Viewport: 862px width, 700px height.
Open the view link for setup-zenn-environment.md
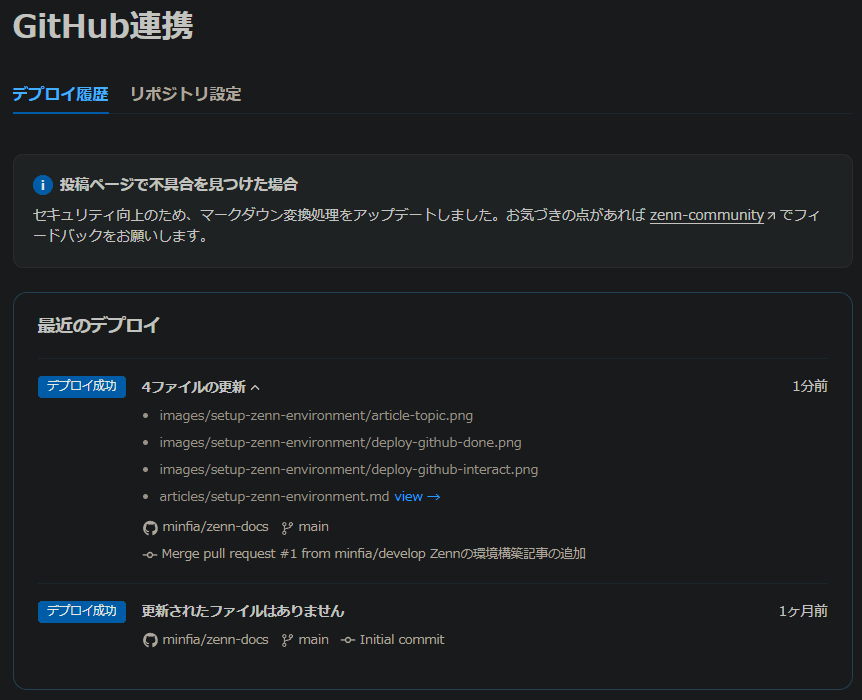pos(417,497)
